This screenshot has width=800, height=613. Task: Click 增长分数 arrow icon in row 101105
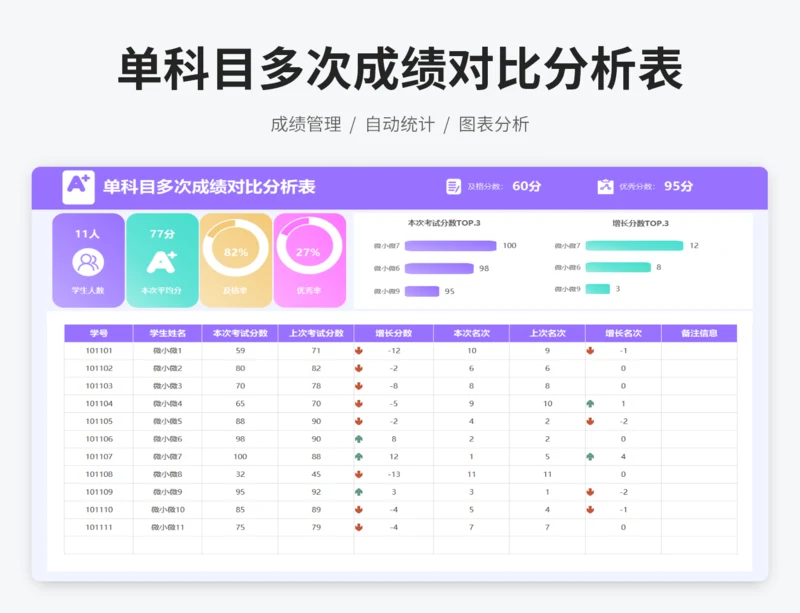(359, 421)
